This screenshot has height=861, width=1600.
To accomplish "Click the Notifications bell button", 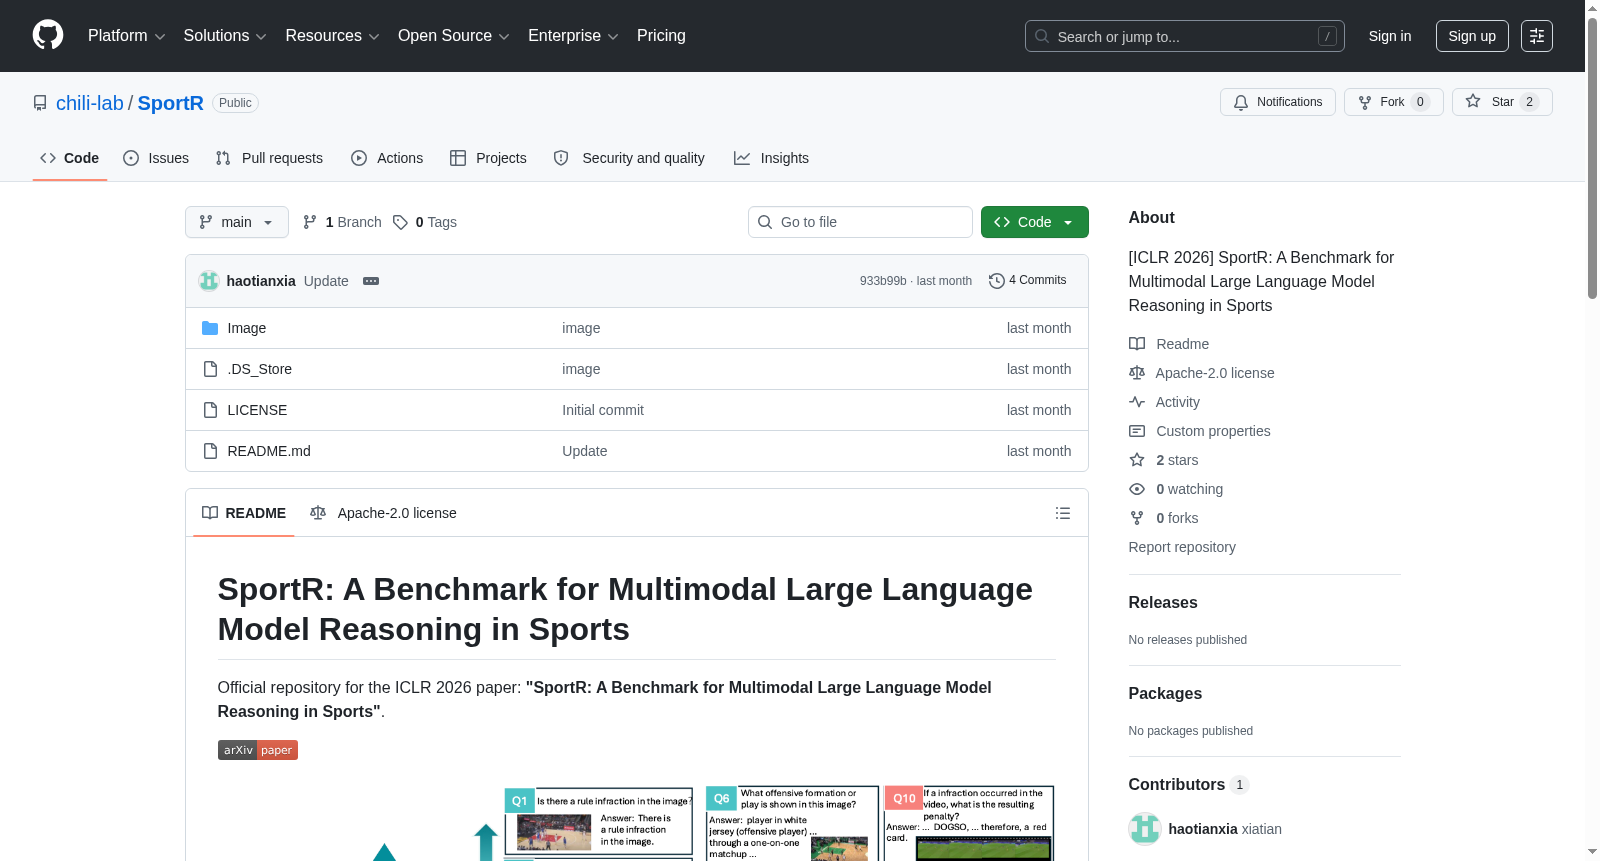I will [1277, 102].
